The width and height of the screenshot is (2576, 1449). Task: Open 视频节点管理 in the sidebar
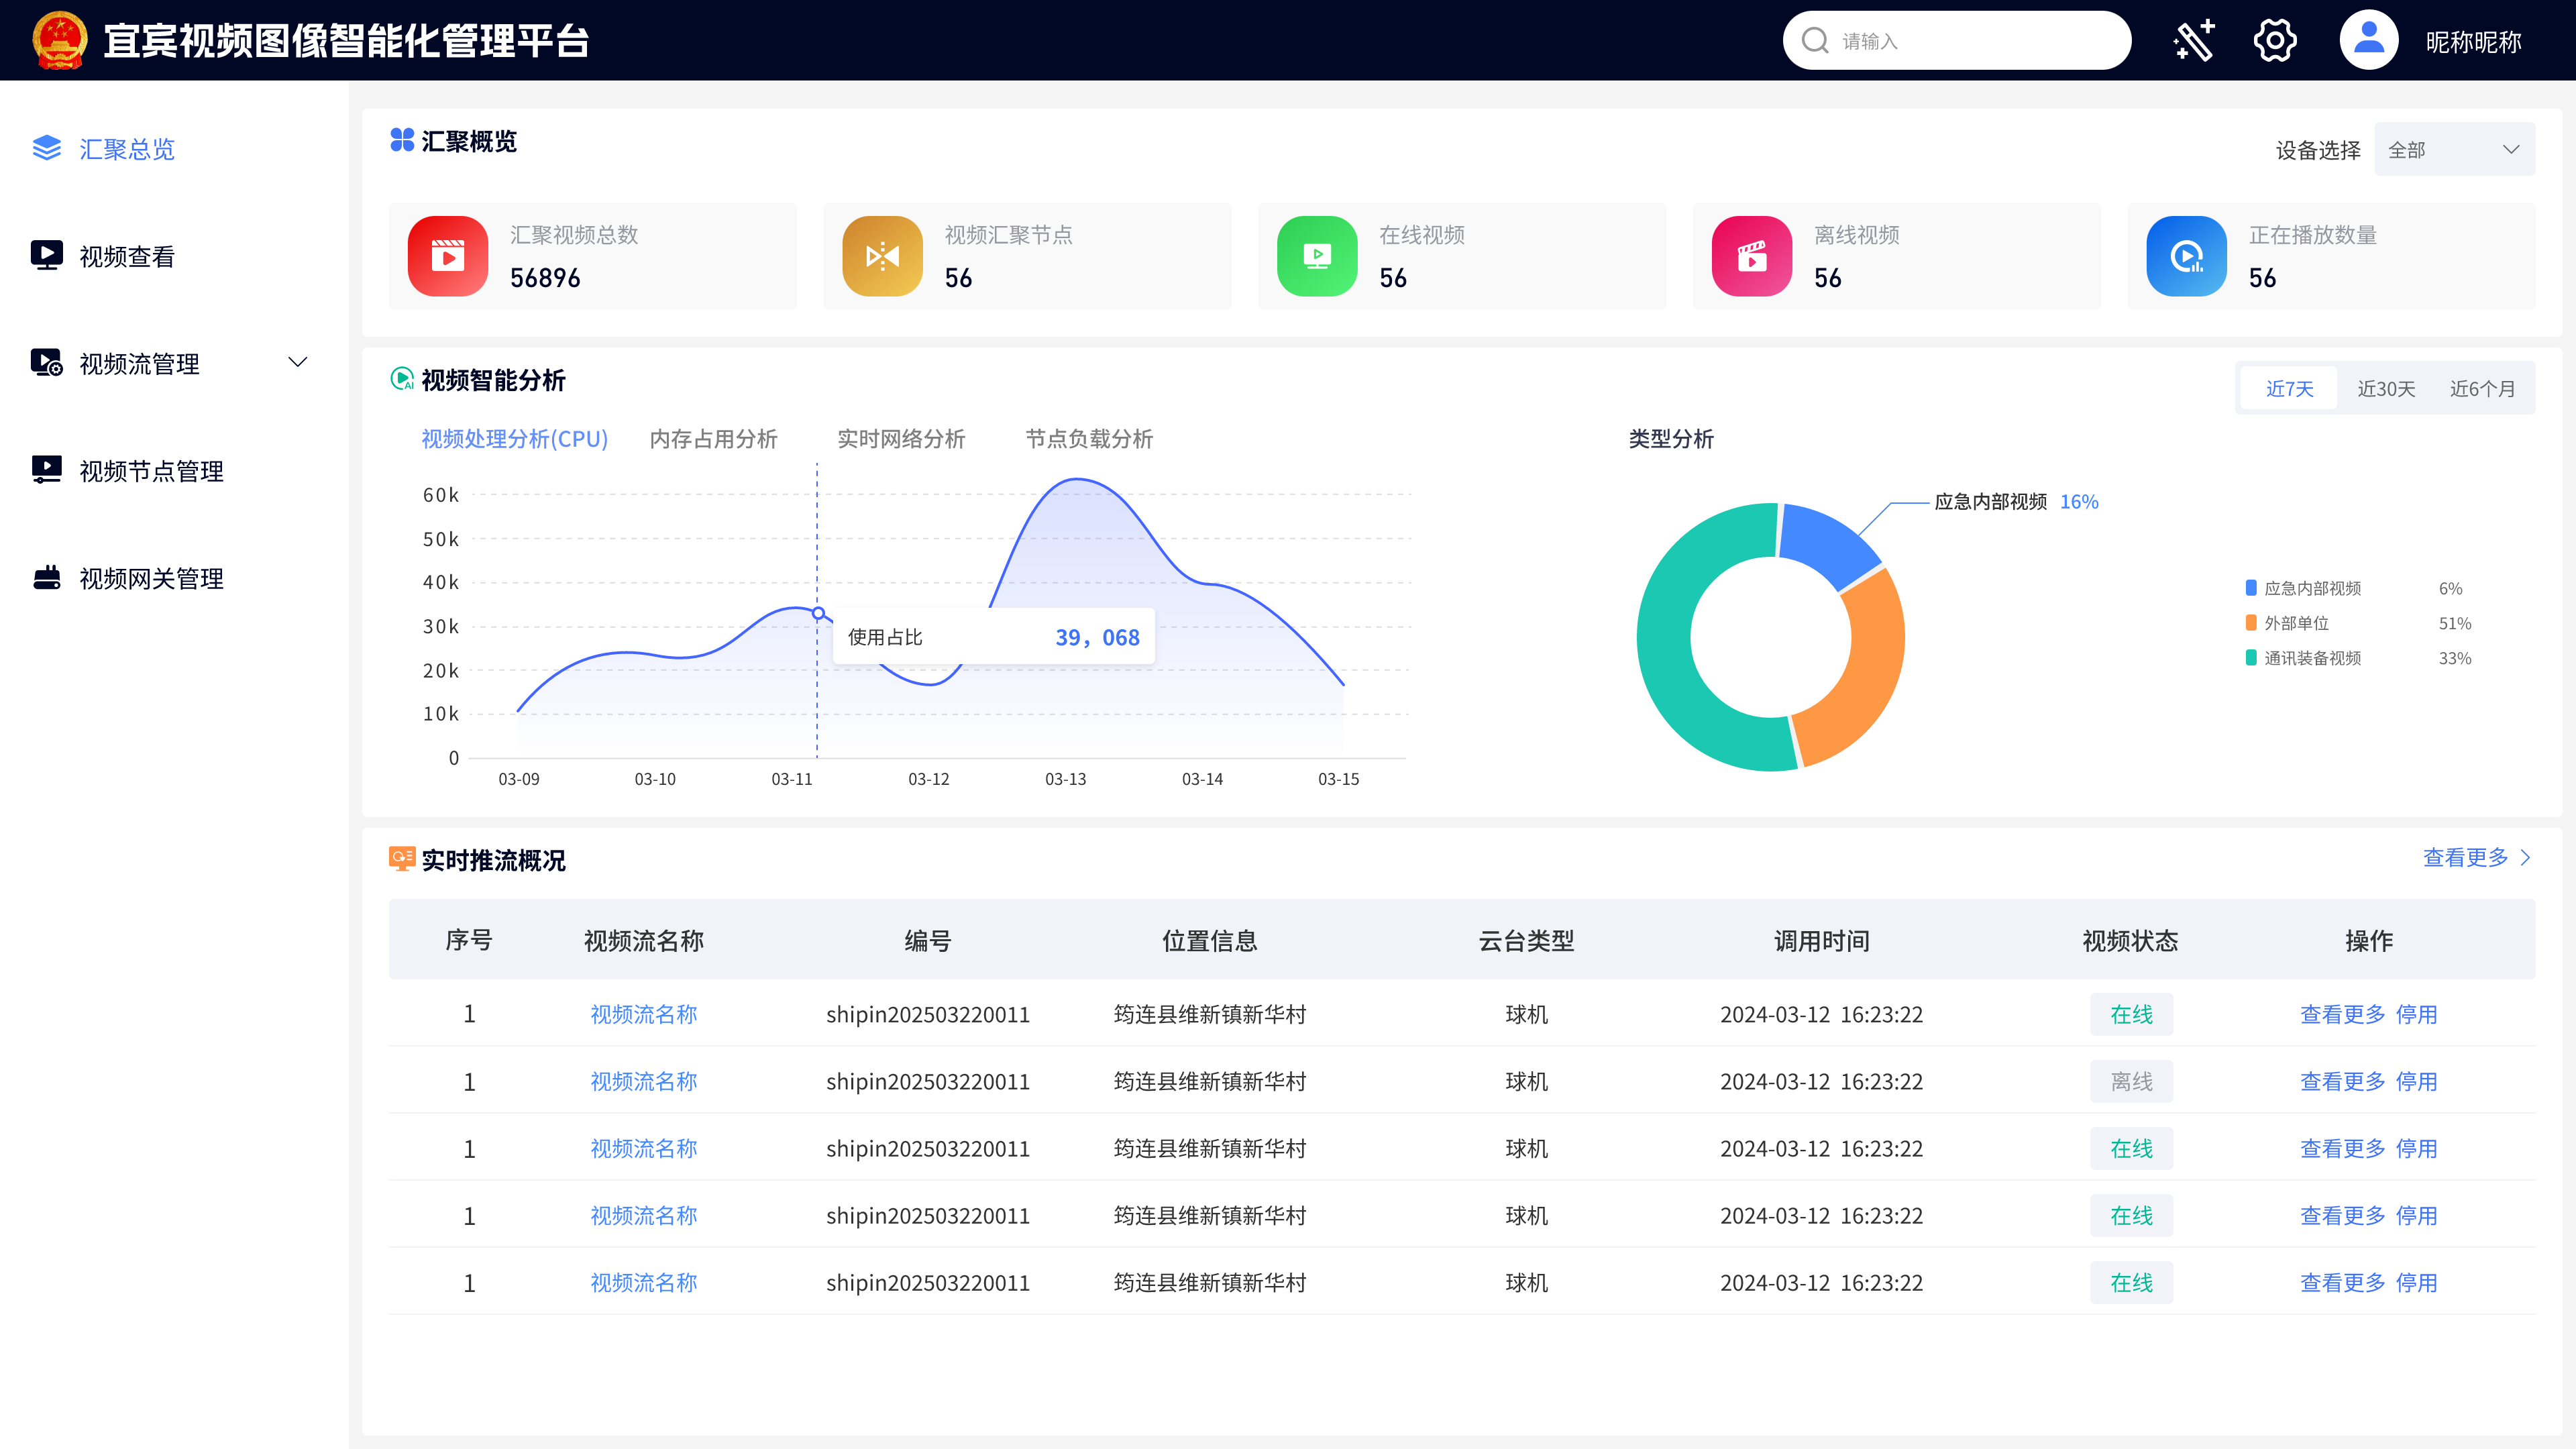coord(151,471)
